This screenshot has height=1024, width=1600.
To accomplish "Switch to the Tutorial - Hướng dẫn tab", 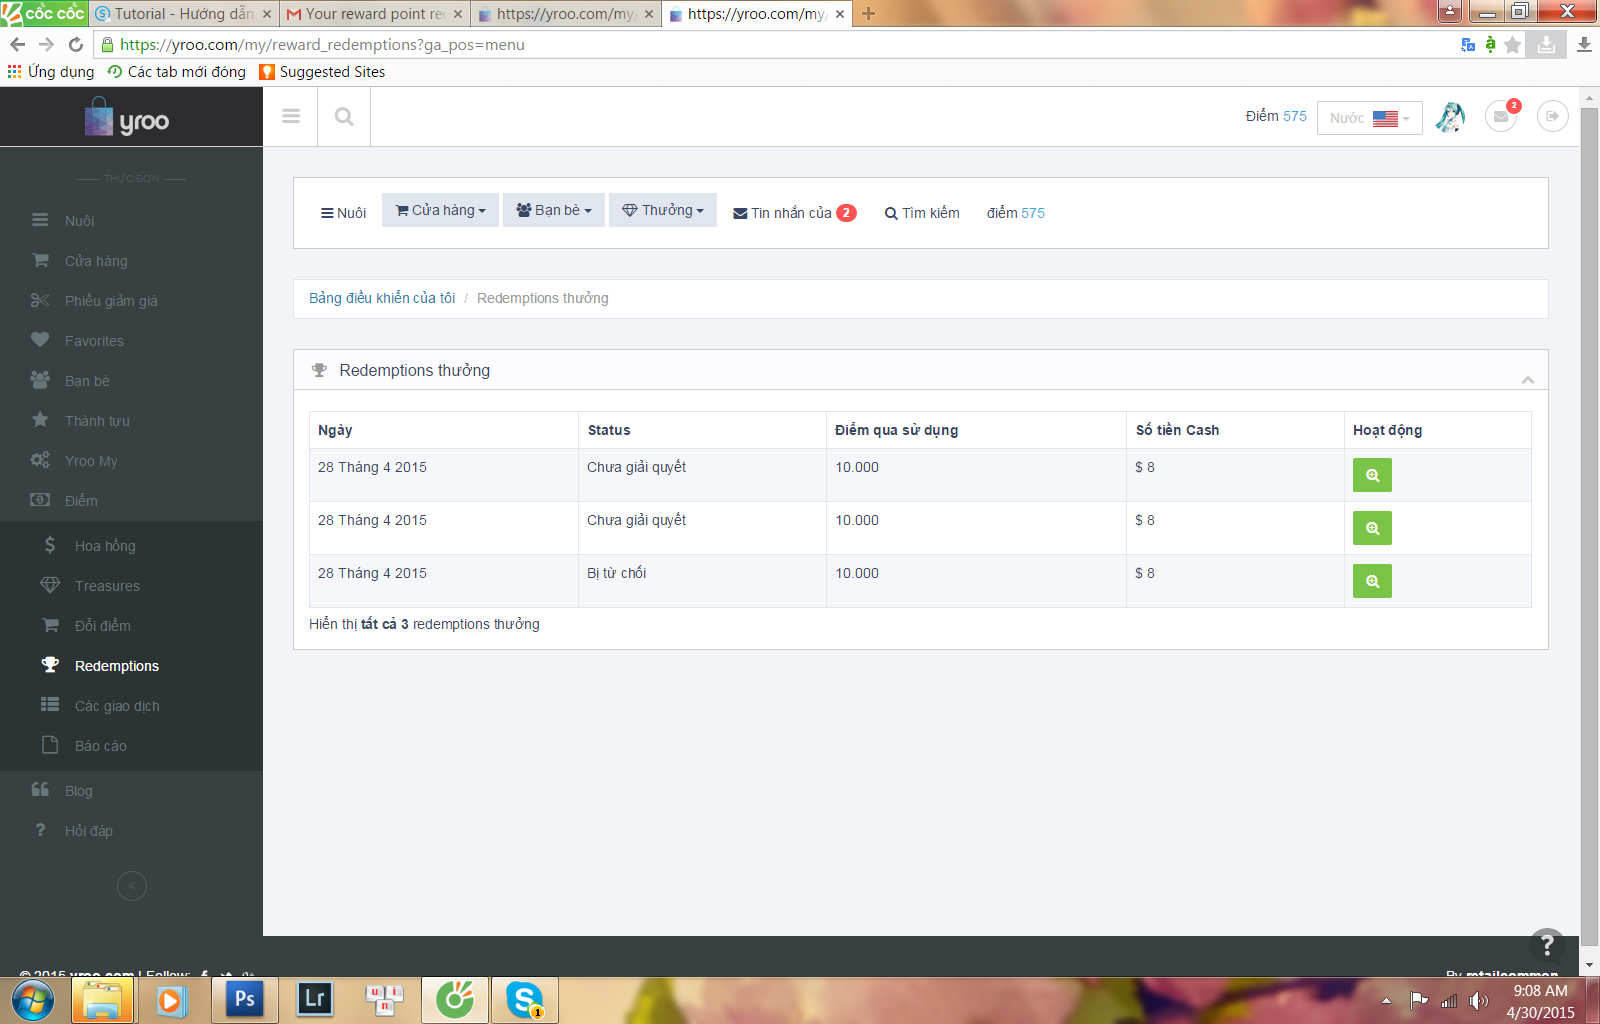I will (182, 14).
